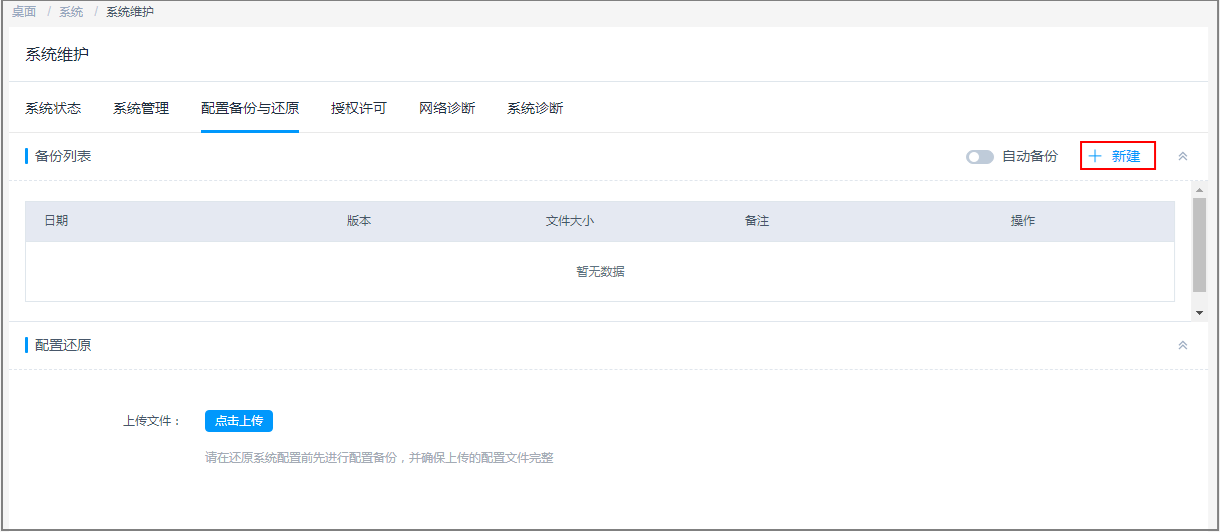
Task: Click the 备注 column header
Action: (757, 221)
